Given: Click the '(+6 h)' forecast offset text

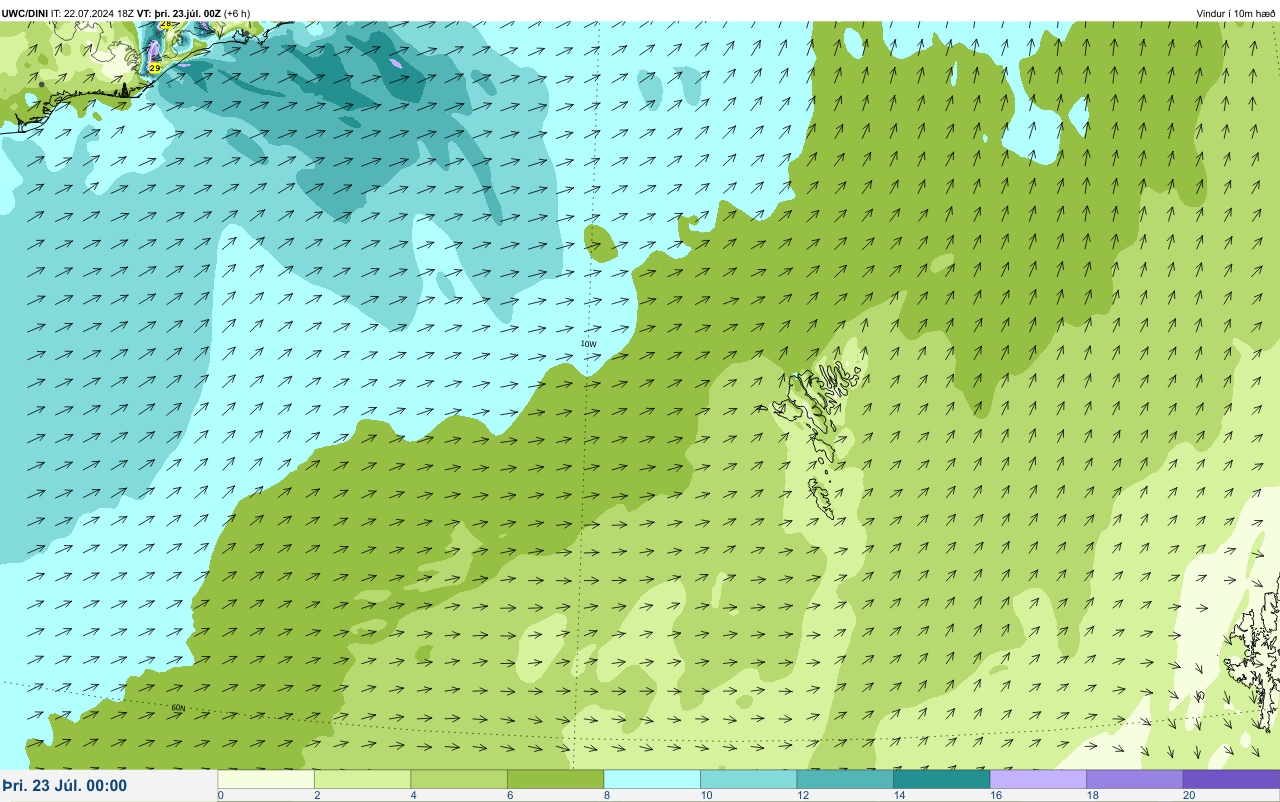Looking at the screenshot, I should point(237,13).
